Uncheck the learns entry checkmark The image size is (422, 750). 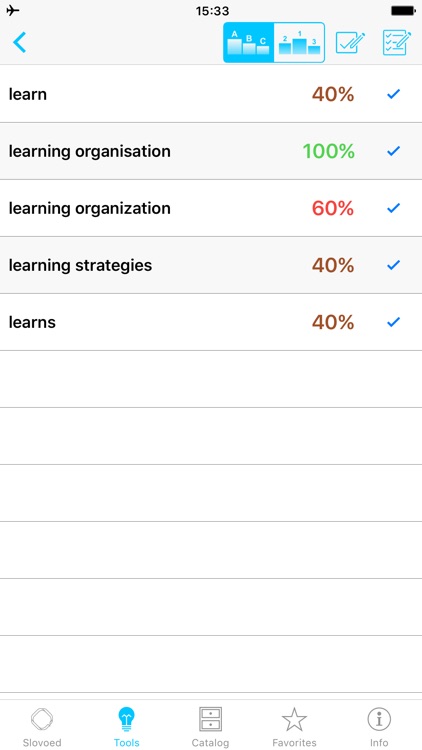pos(393,322)
